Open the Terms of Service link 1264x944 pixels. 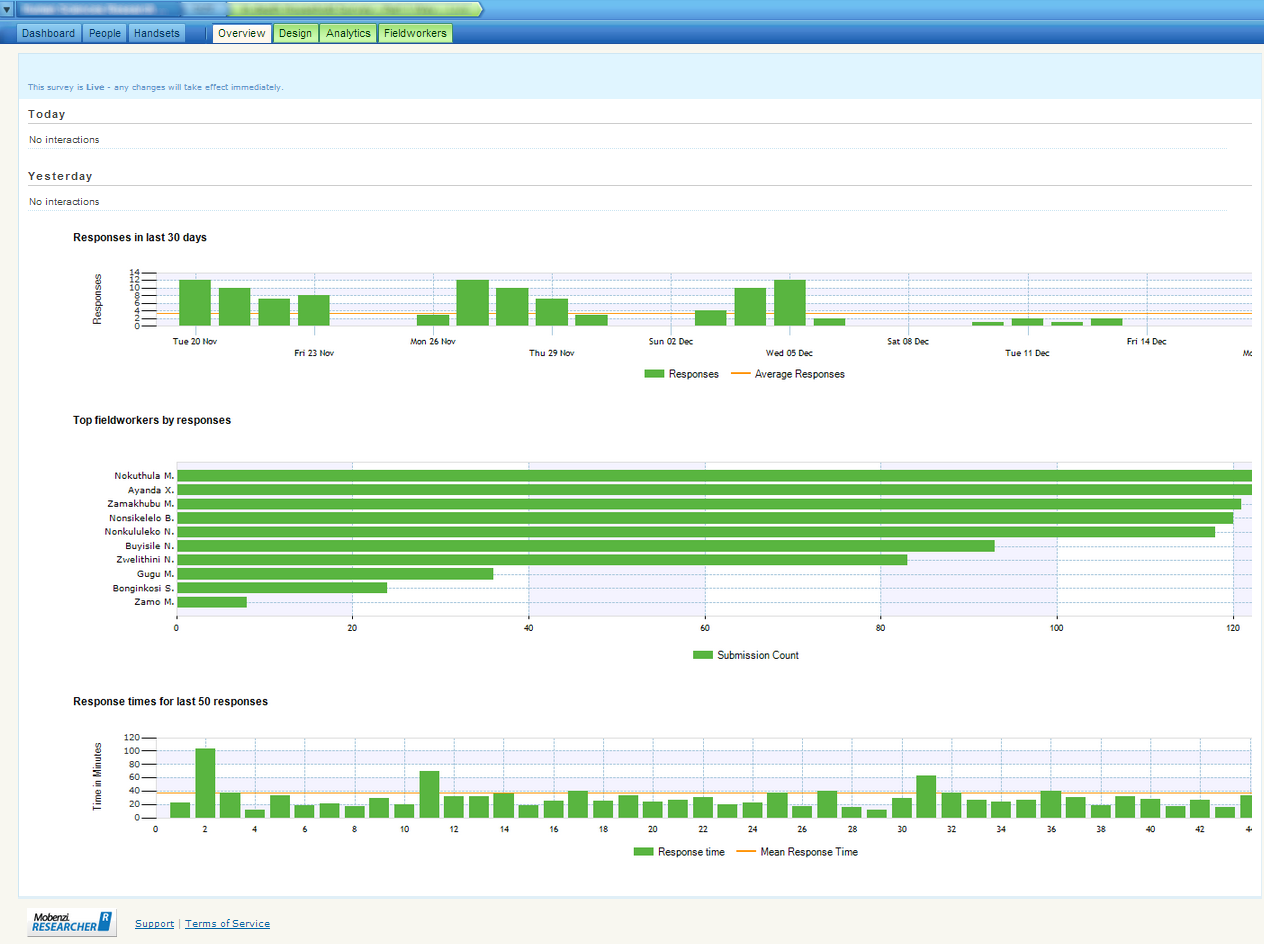click(x=227, y=924)
